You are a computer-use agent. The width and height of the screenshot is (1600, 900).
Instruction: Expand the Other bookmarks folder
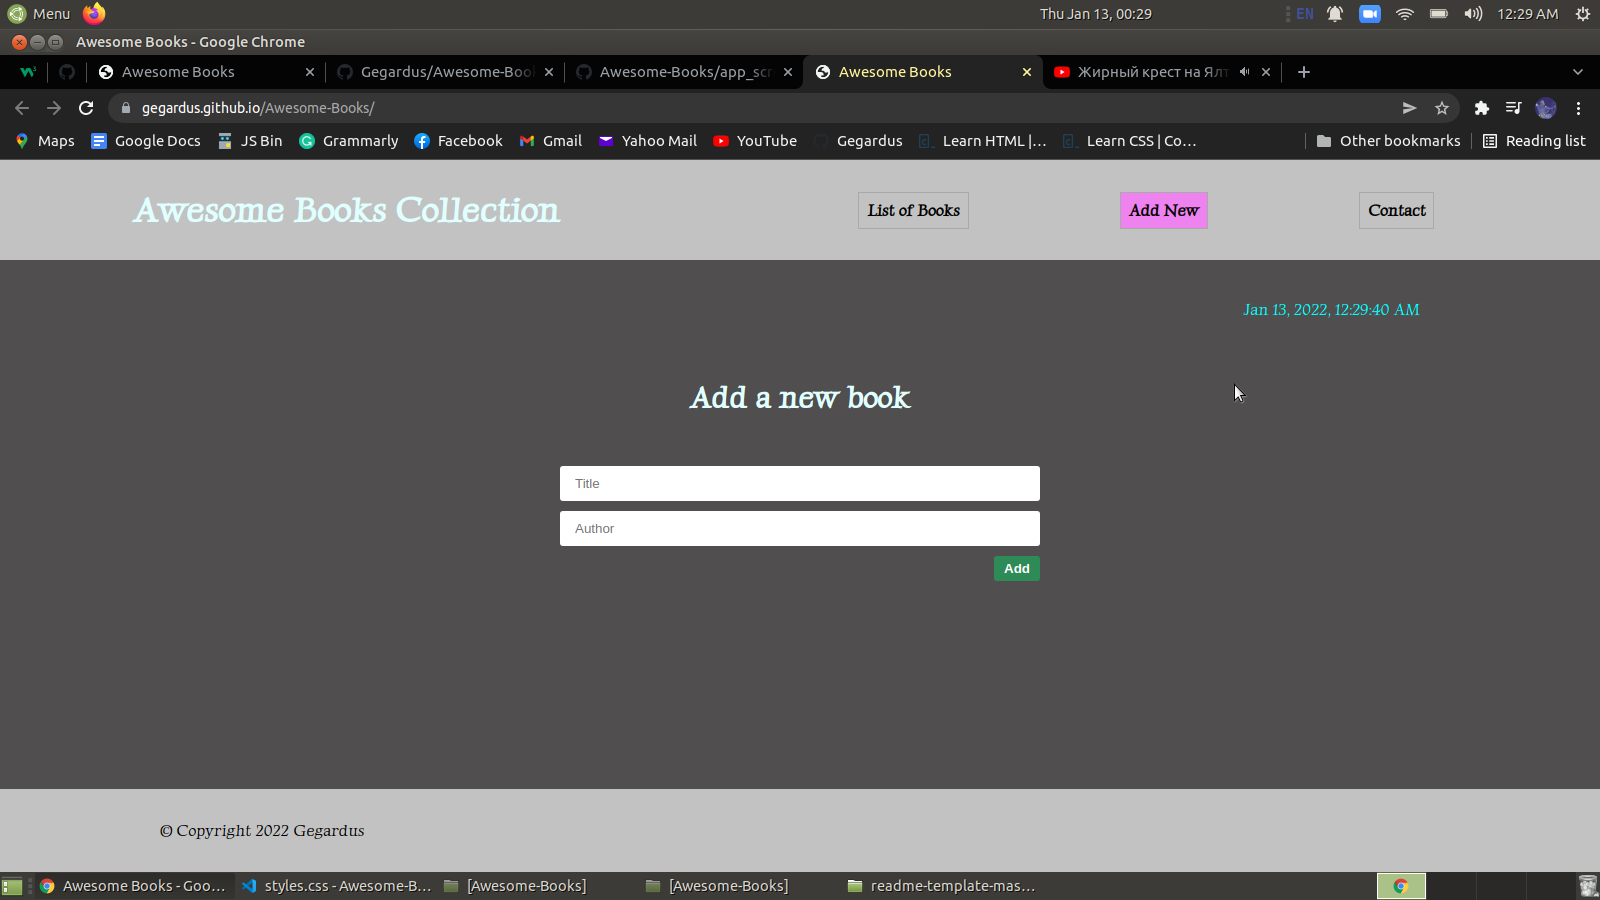1388,141
